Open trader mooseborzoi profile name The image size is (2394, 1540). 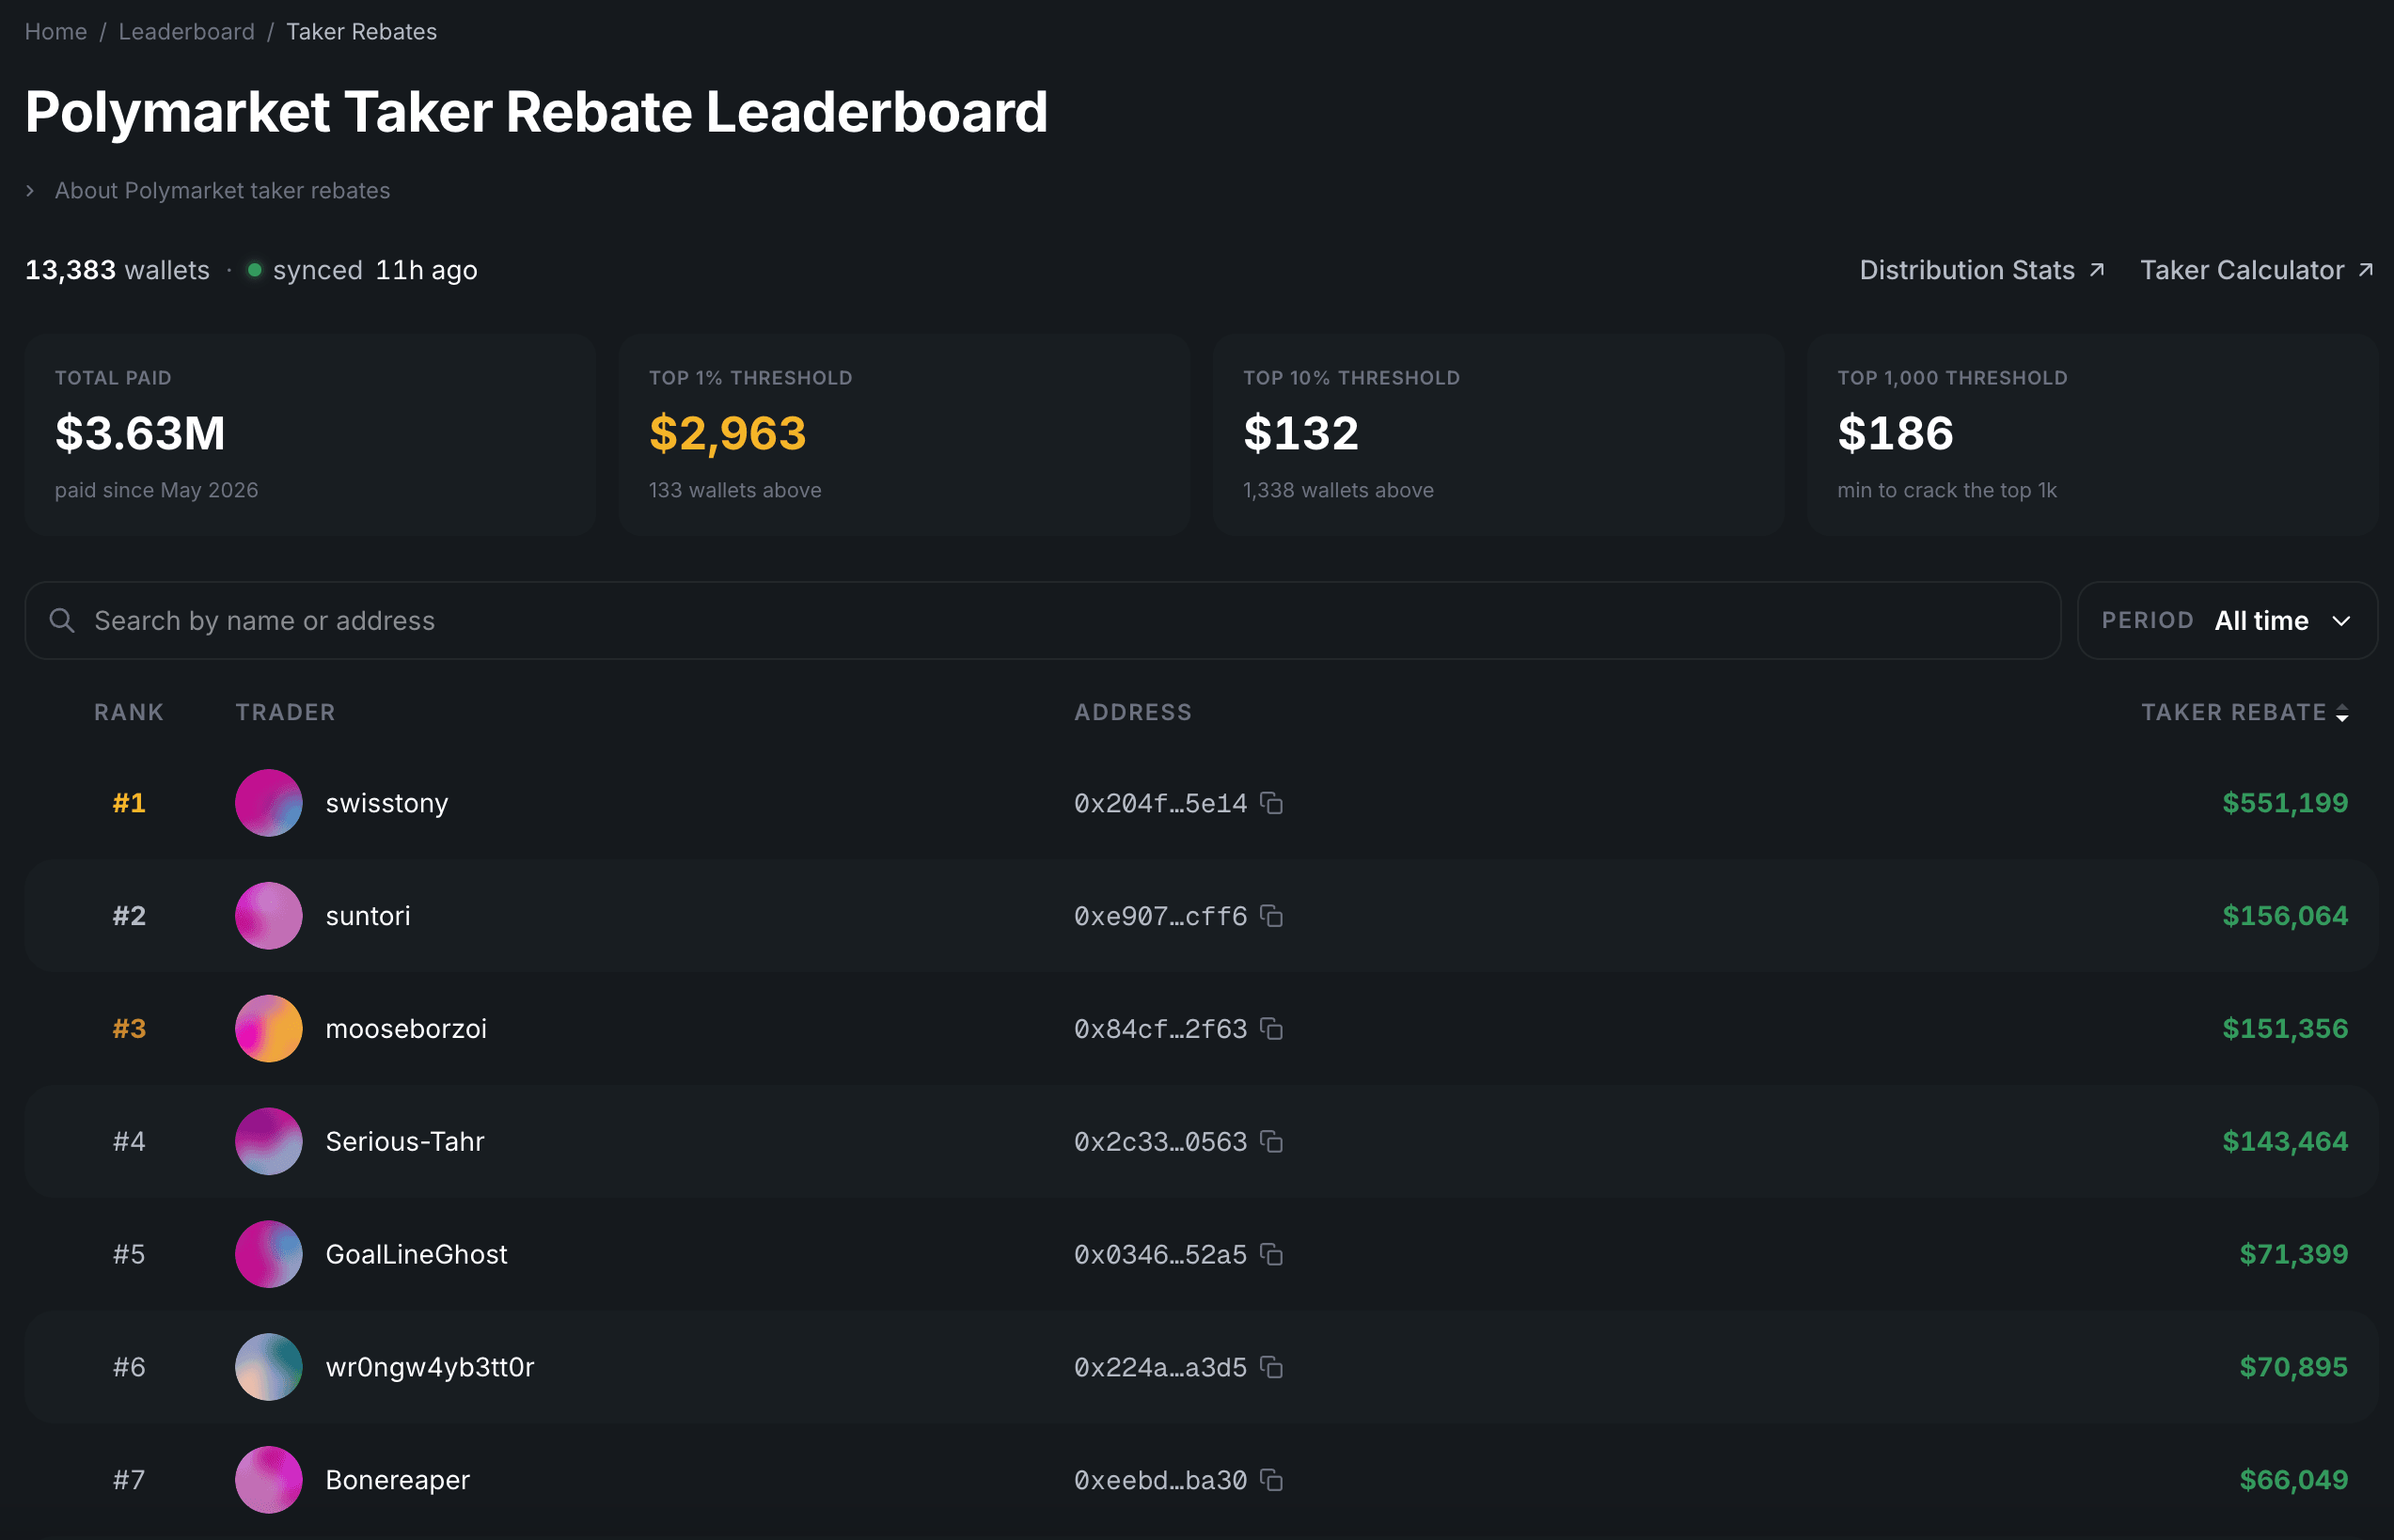click(x=406, y=1029)
